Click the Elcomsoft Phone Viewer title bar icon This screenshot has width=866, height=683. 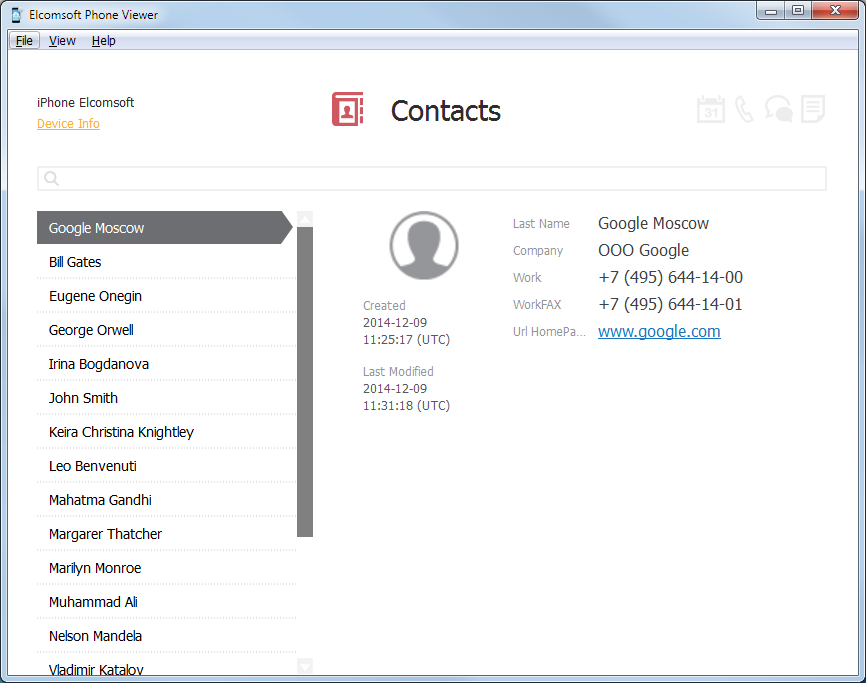[x=18, y=15]
